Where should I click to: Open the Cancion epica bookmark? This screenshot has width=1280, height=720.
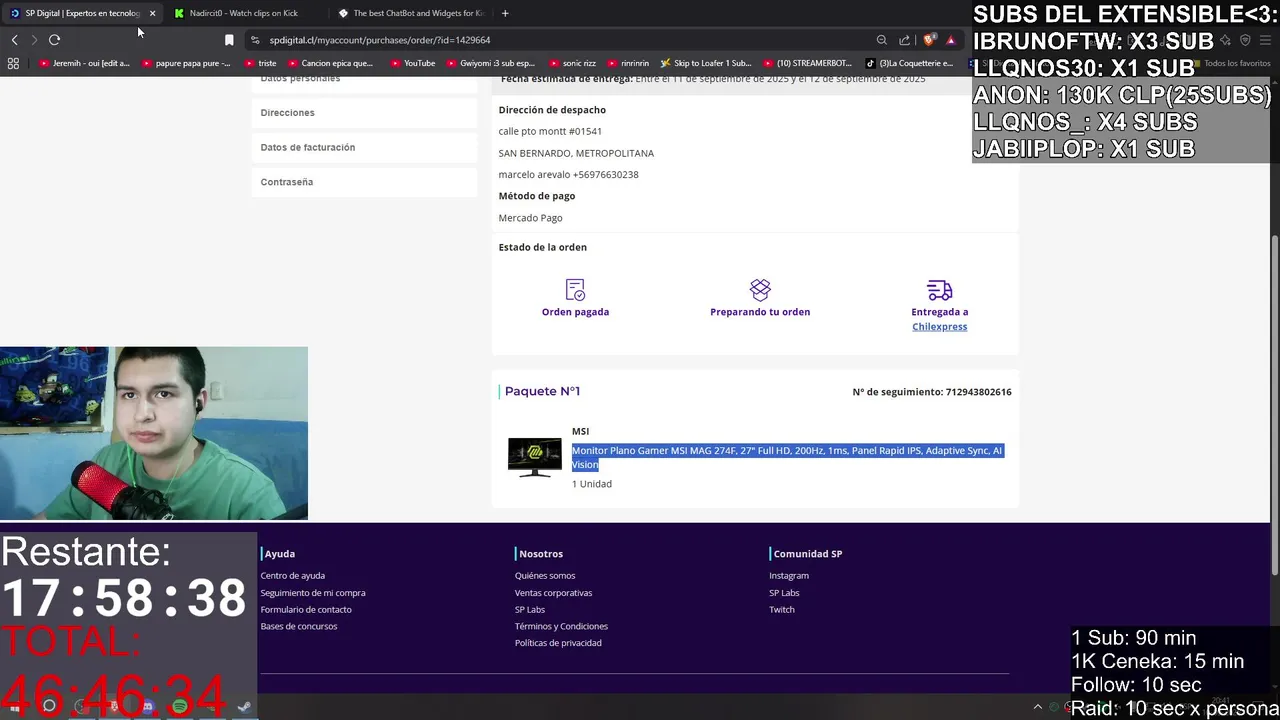point(332,63)
